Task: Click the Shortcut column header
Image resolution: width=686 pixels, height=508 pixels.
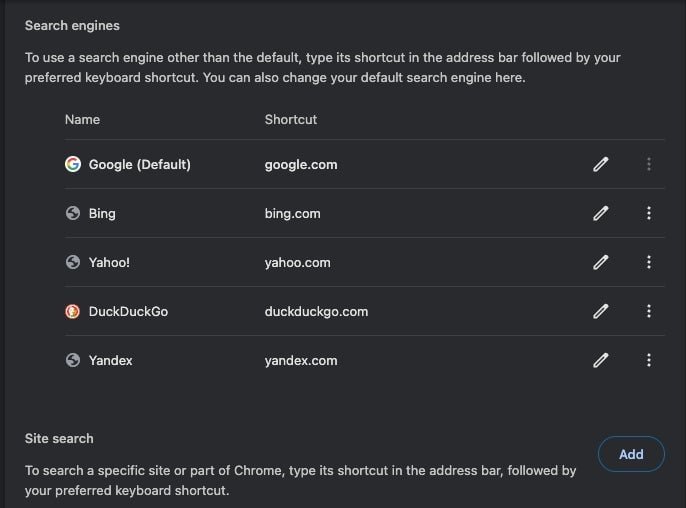Action: click(x=290, y=119)
